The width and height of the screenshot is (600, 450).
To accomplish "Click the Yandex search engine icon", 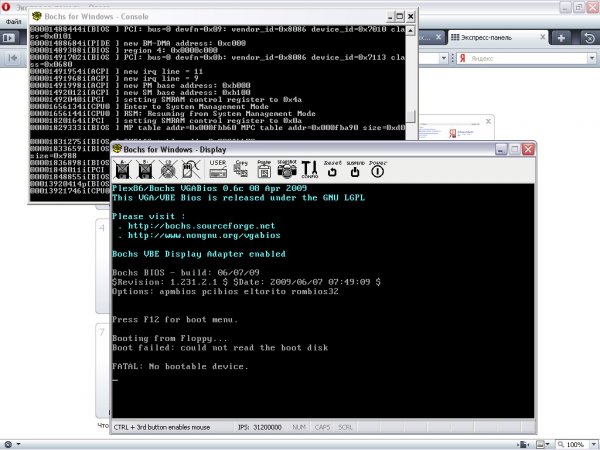I will (463, 58).
